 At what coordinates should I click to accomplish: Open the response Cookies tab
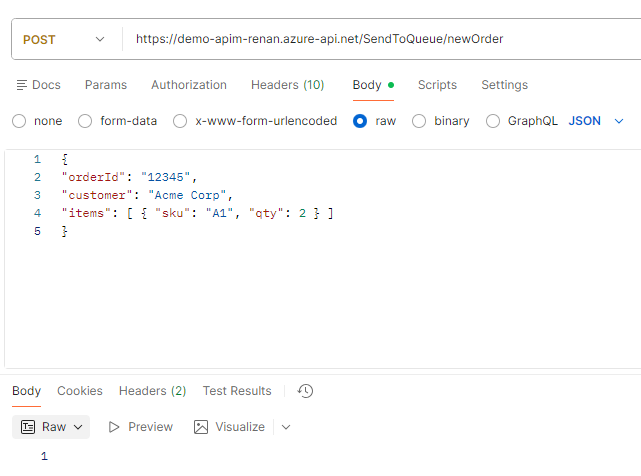pyautogui.click(x=80, y=391)
